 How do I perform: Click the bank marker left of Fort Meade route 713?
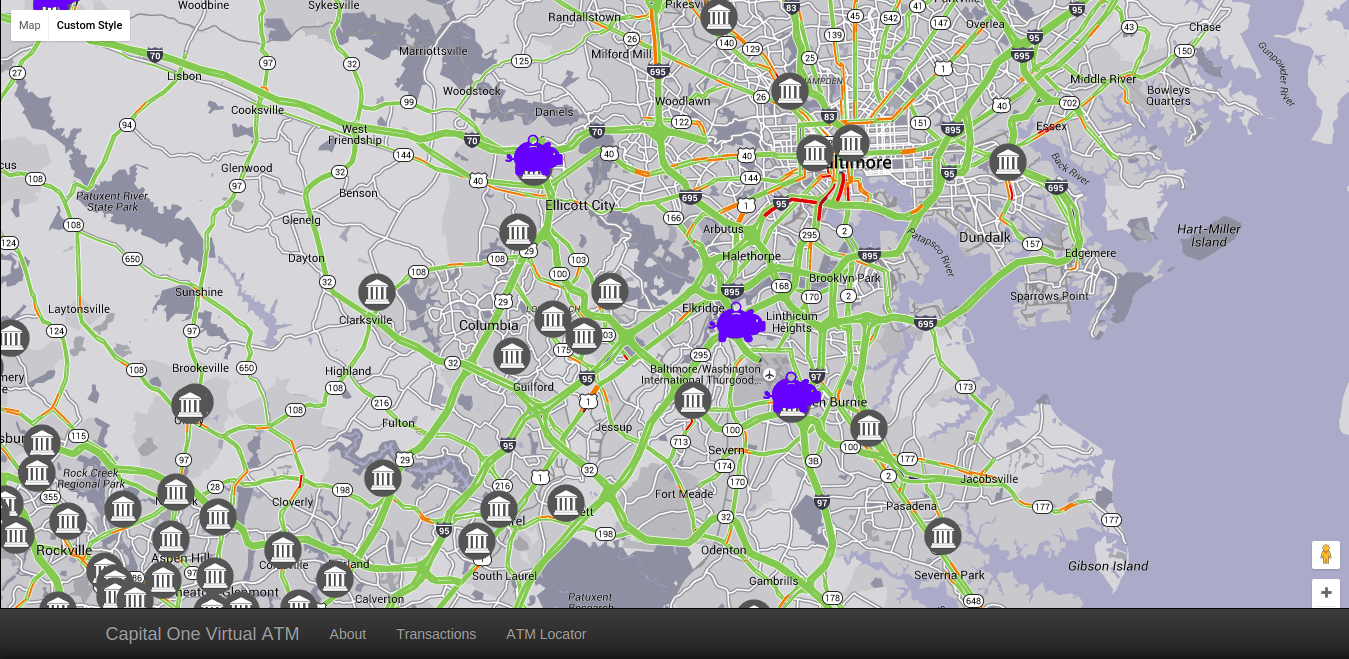[x=693, y=400]
